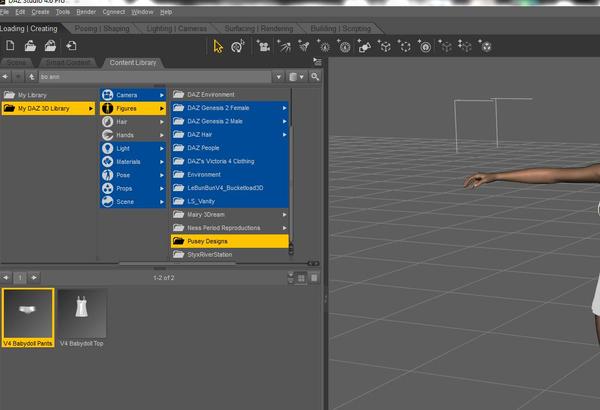Open the pane options menu icon

pyautogui.click(x=317, y=62)
